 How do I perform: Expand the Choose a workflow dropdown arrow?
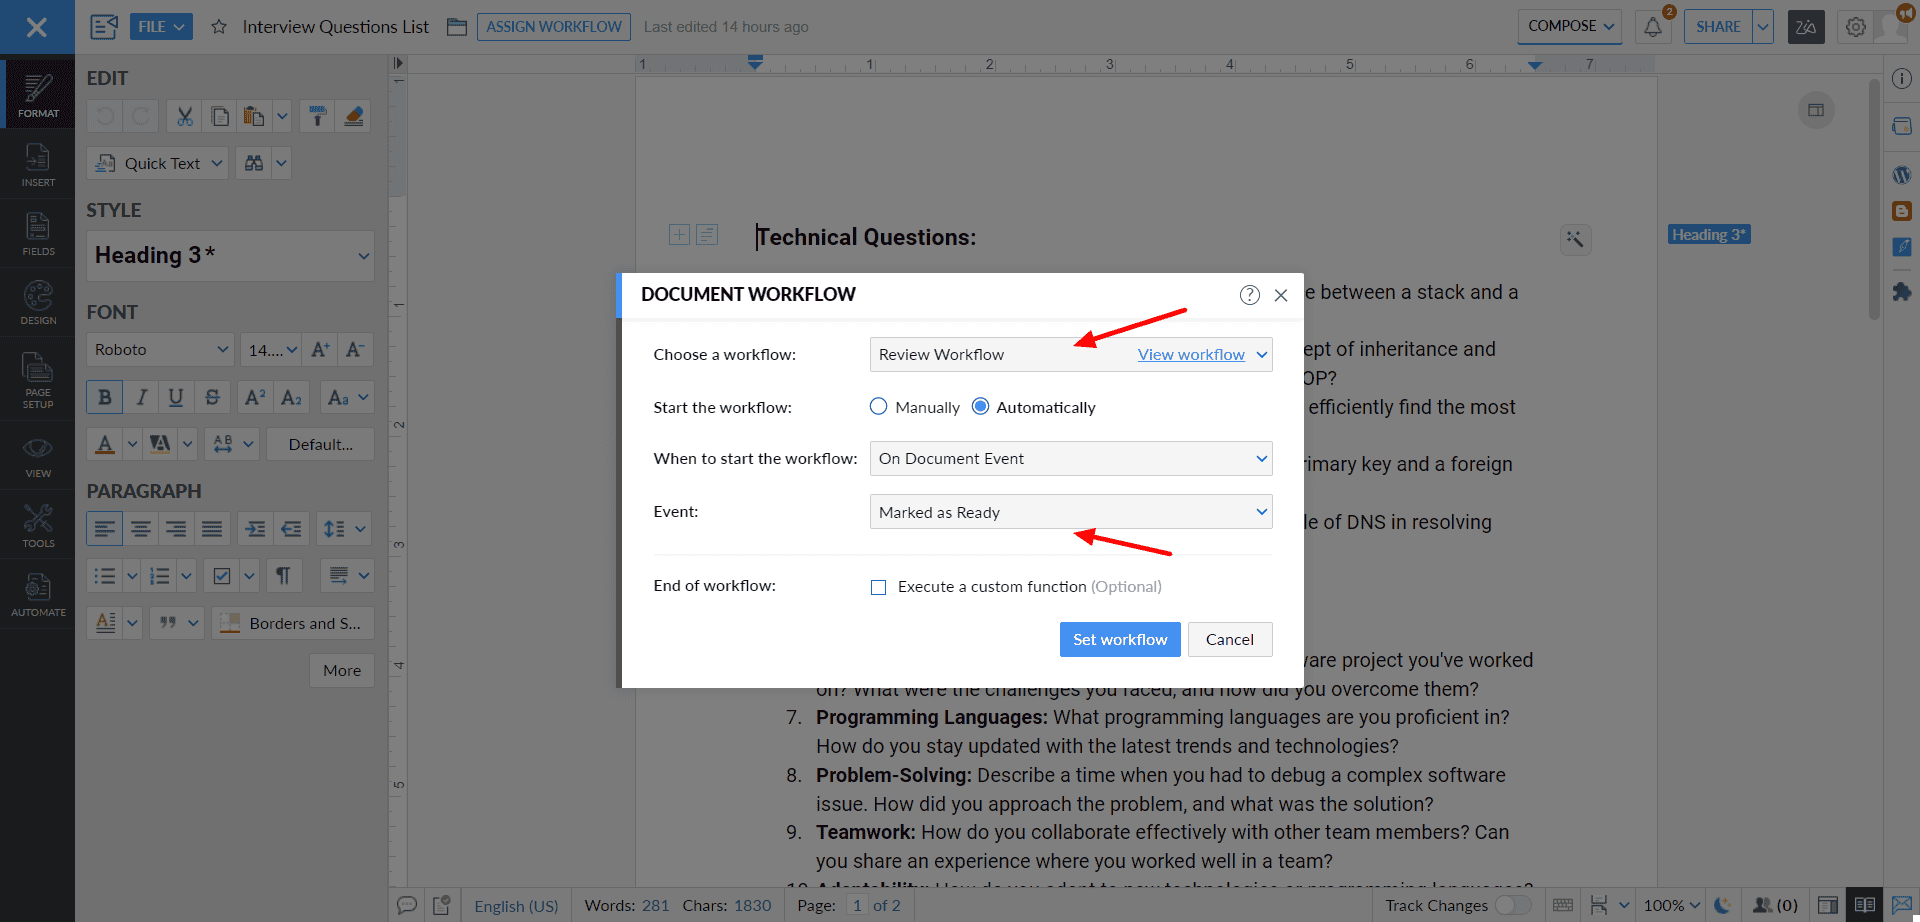(1262, 355)
